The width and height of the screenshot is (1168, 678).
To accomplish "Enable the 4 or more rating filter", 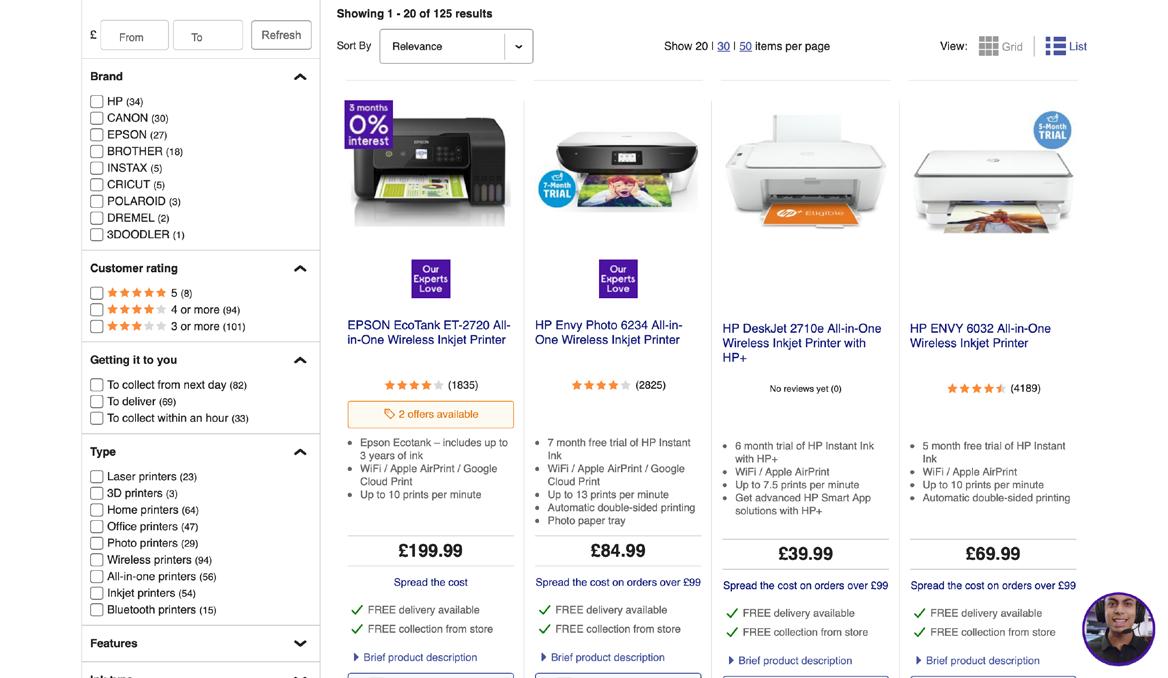I will [97, 310].
